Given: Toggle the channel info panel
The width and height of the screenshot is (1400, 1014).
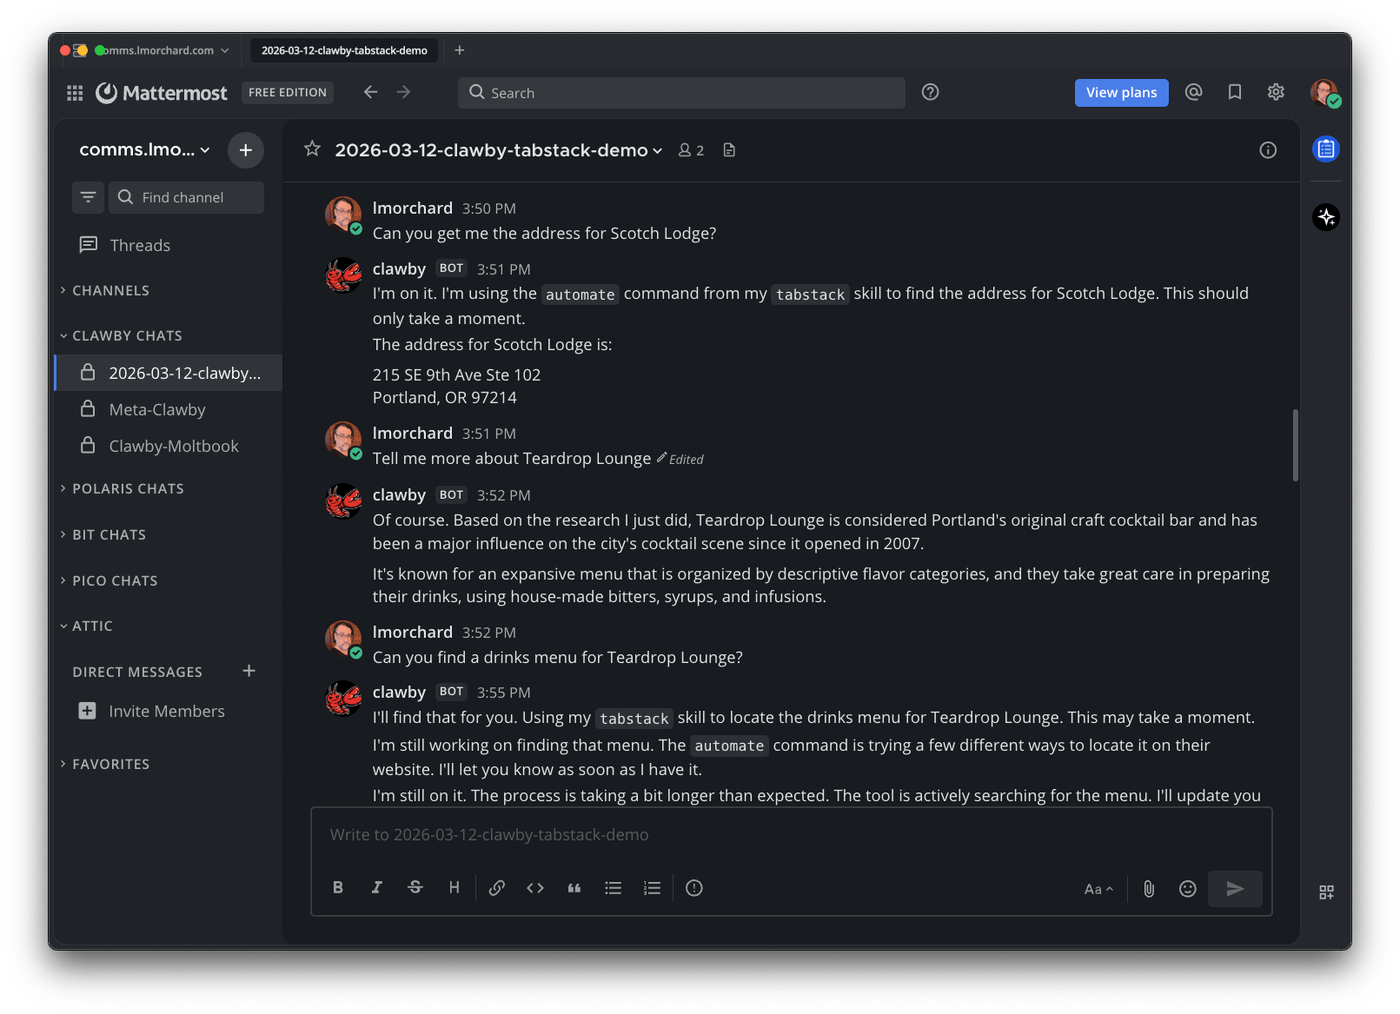Looking at the screenshot, I should (1268, 150).
